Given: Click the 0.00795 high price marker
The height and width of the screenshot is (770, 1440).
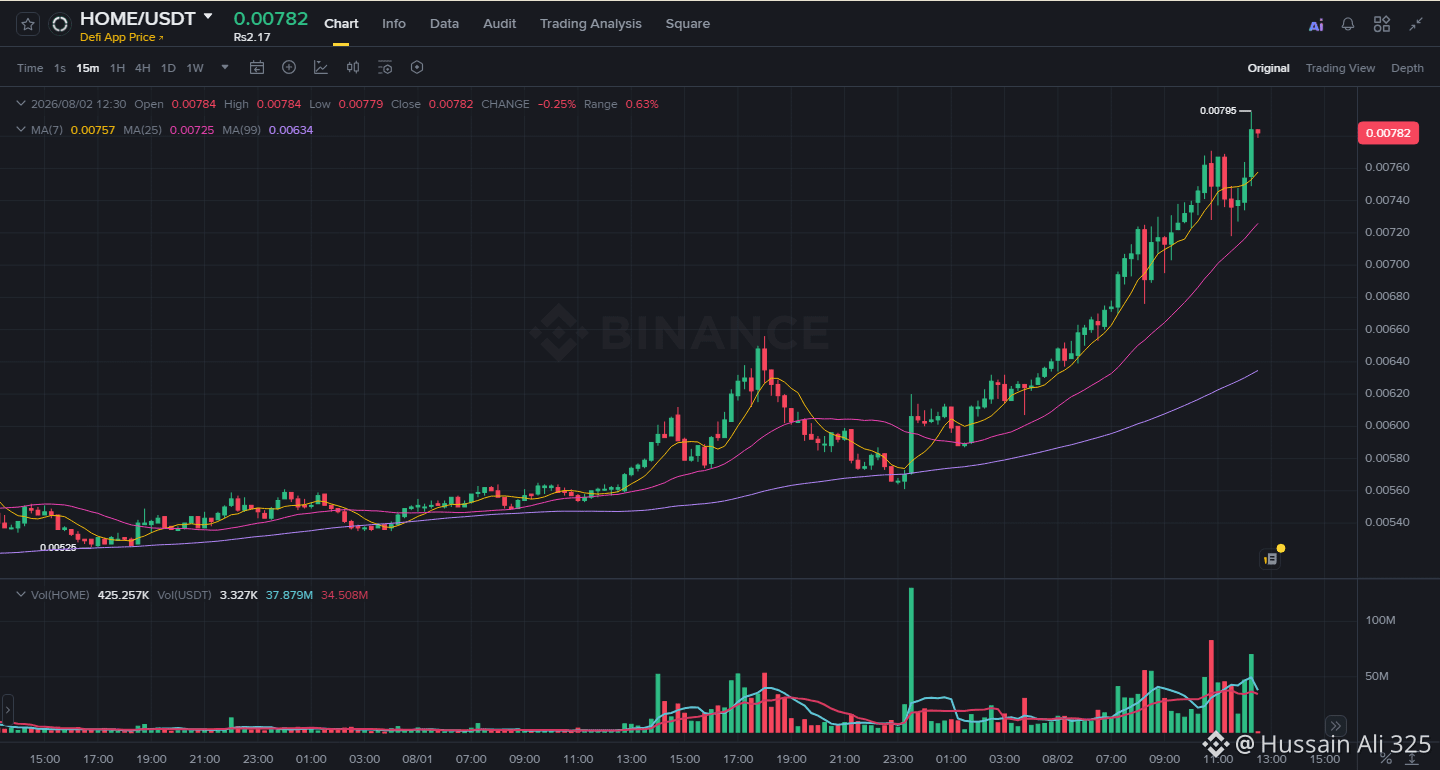Looking at the screenshot, I should click(x=1217, y=111).
